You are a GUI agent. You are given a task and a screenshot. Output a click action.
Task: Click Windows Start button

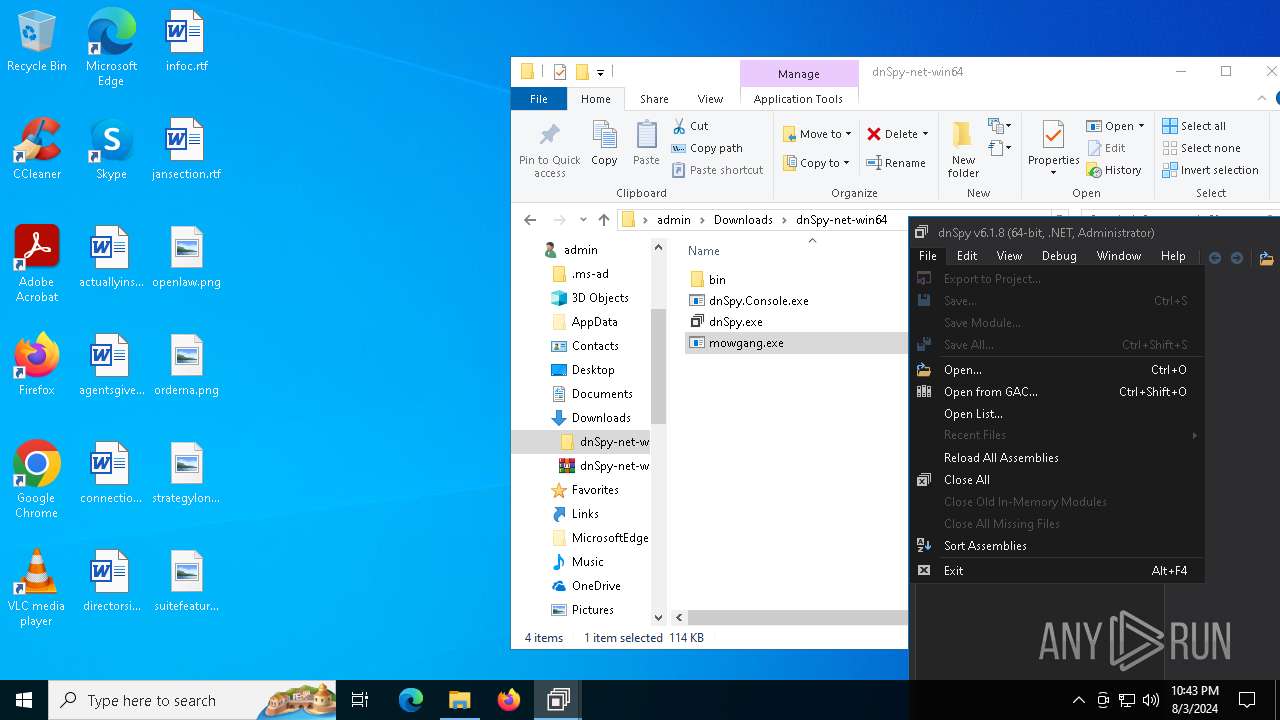[24, 700]
